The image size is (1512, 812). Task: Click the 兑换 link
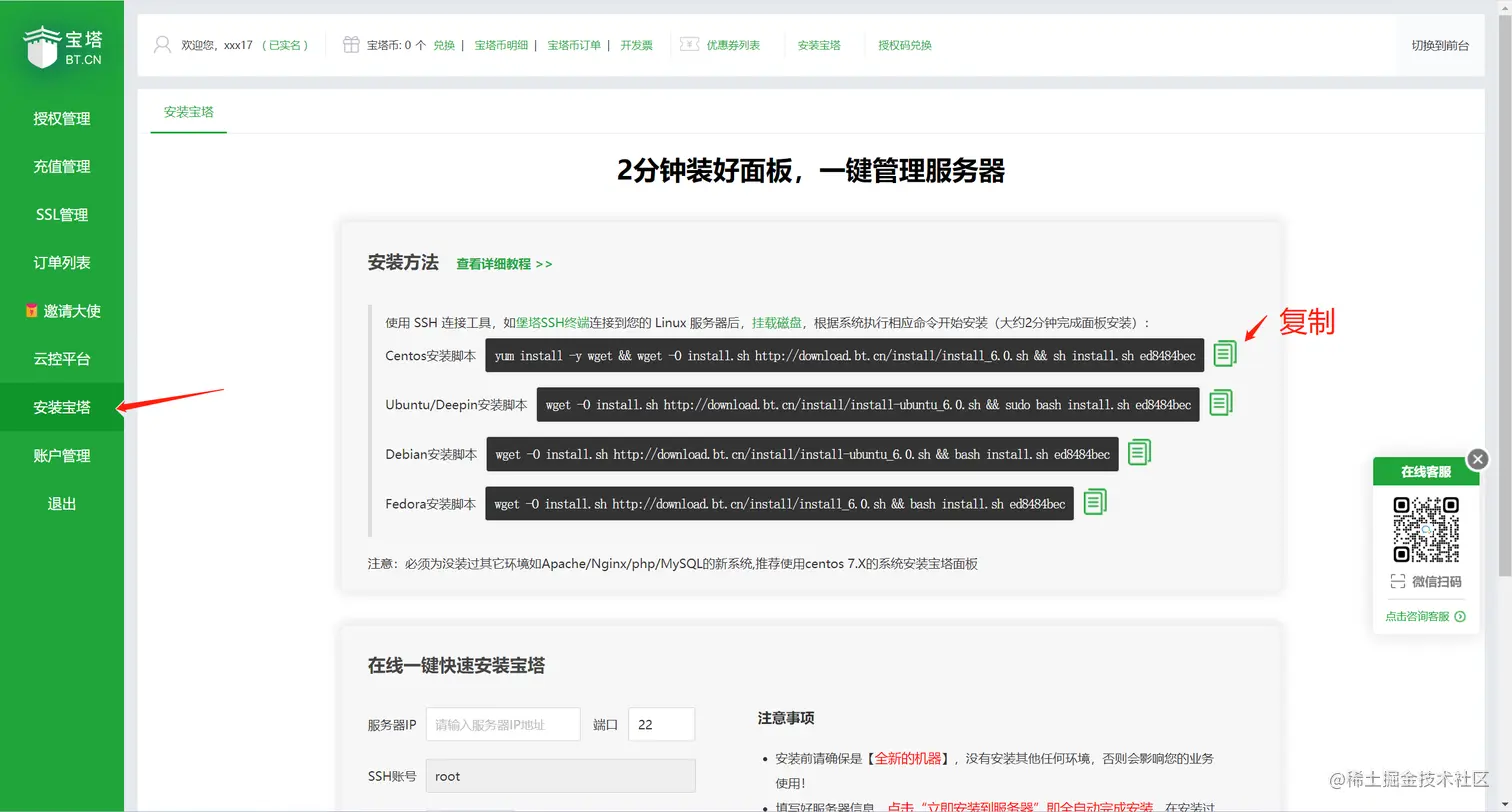444,45
